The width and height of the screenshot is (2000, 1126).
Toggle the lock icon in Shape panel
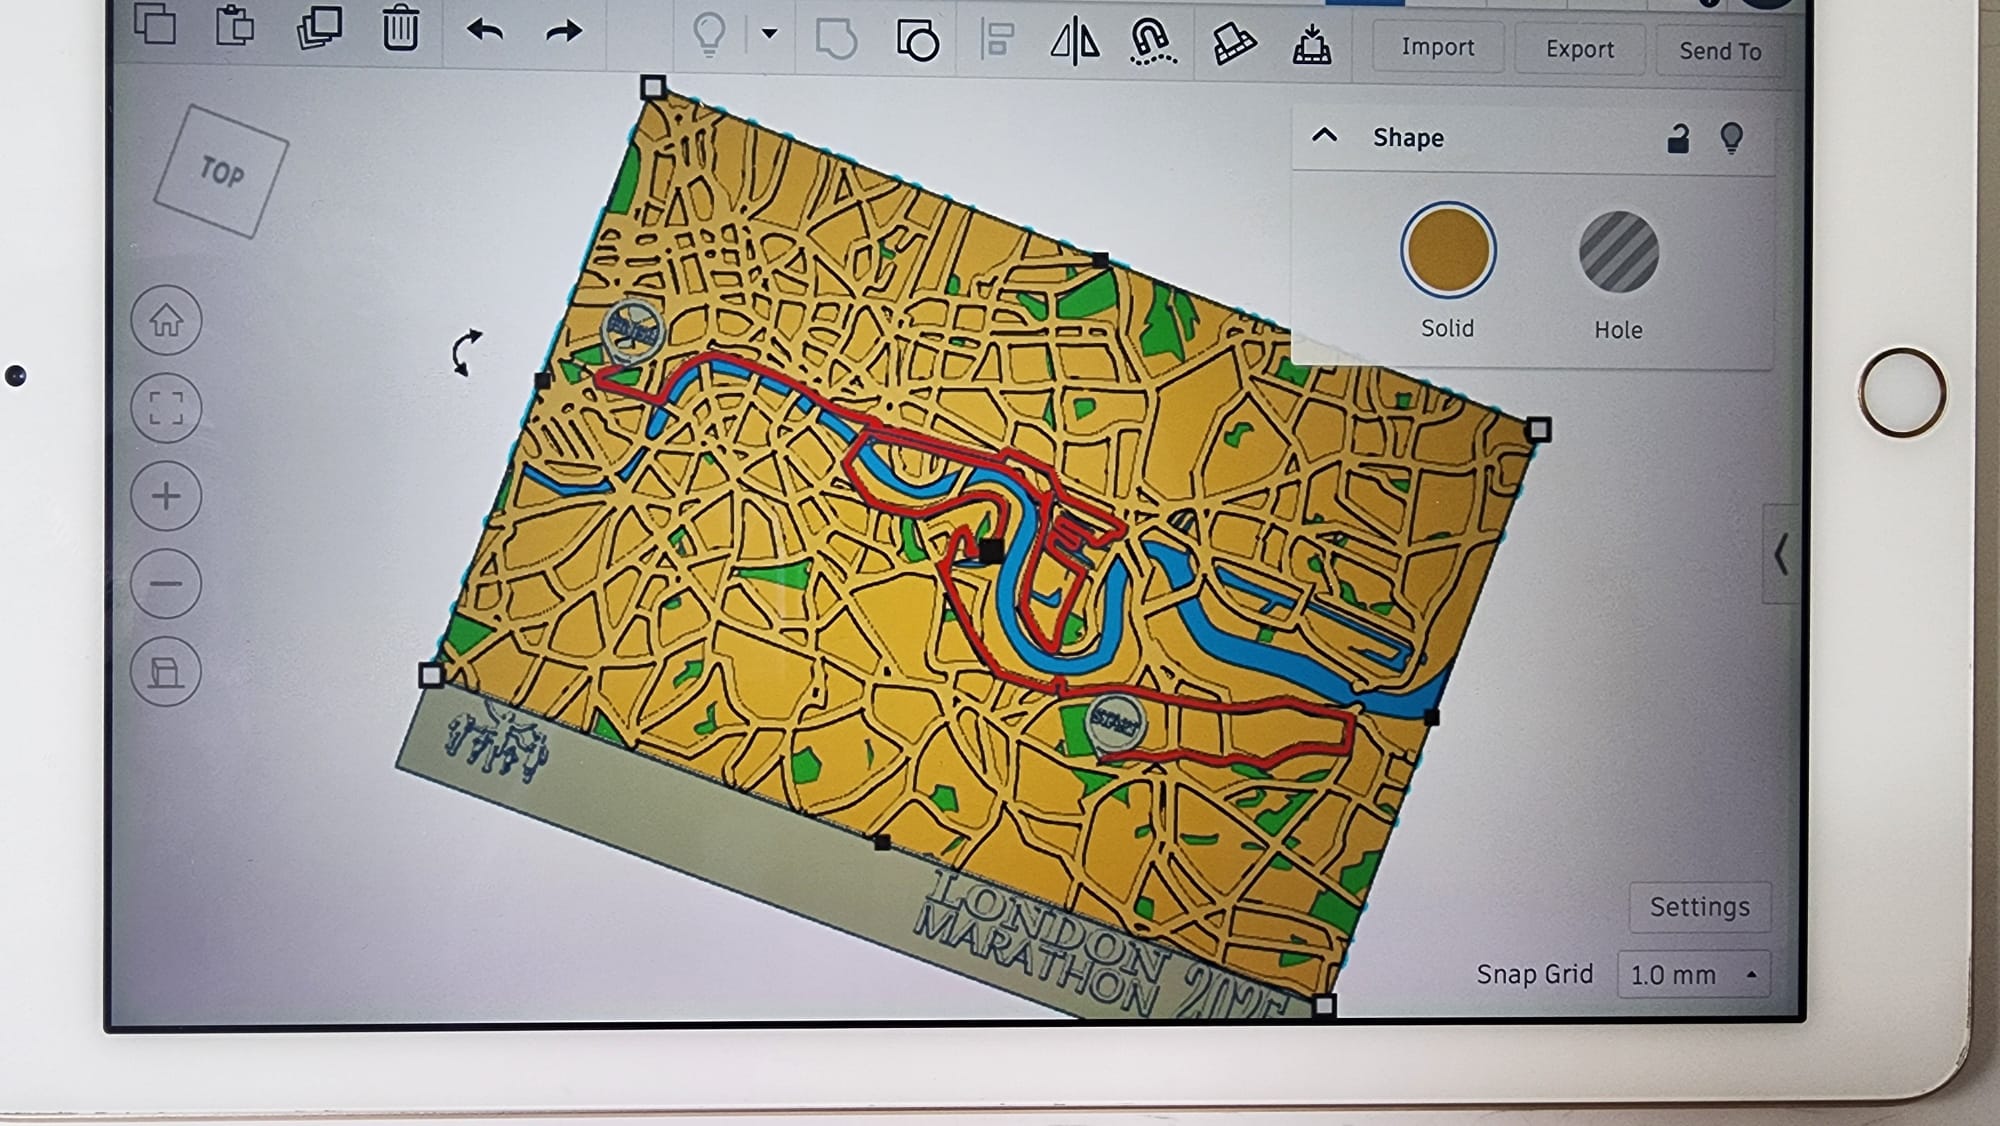(x=1678, y=139)
